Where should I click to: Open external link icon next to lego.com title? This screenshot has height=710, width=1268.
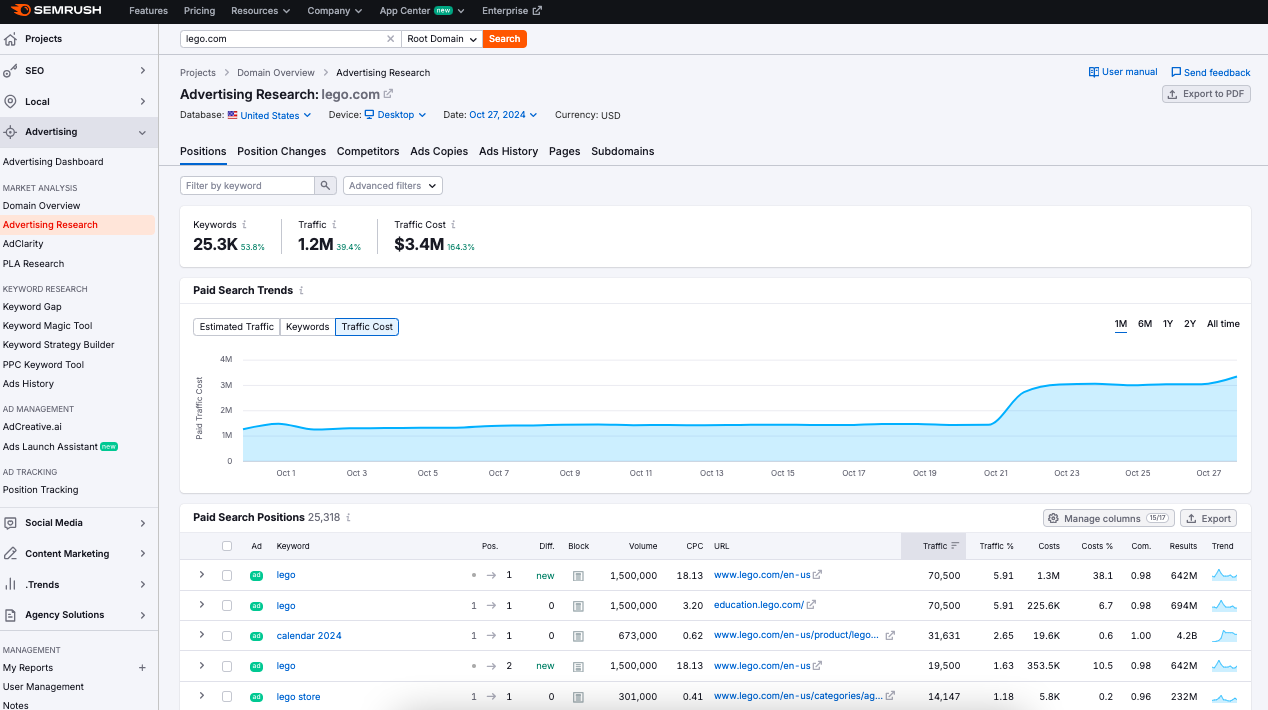tap(389, 94)
